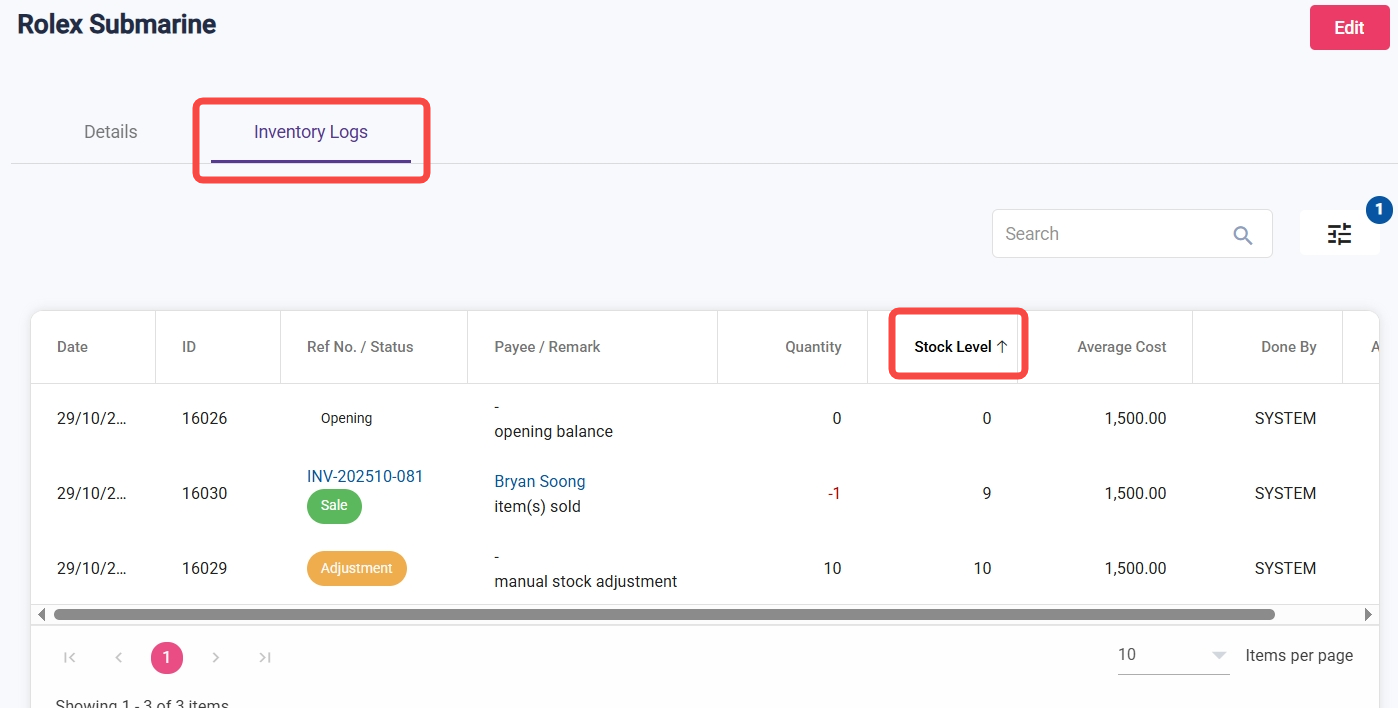Click the horizontal scrollbar right arrow
1398x708 pixels.
(x=1369, y=614)
